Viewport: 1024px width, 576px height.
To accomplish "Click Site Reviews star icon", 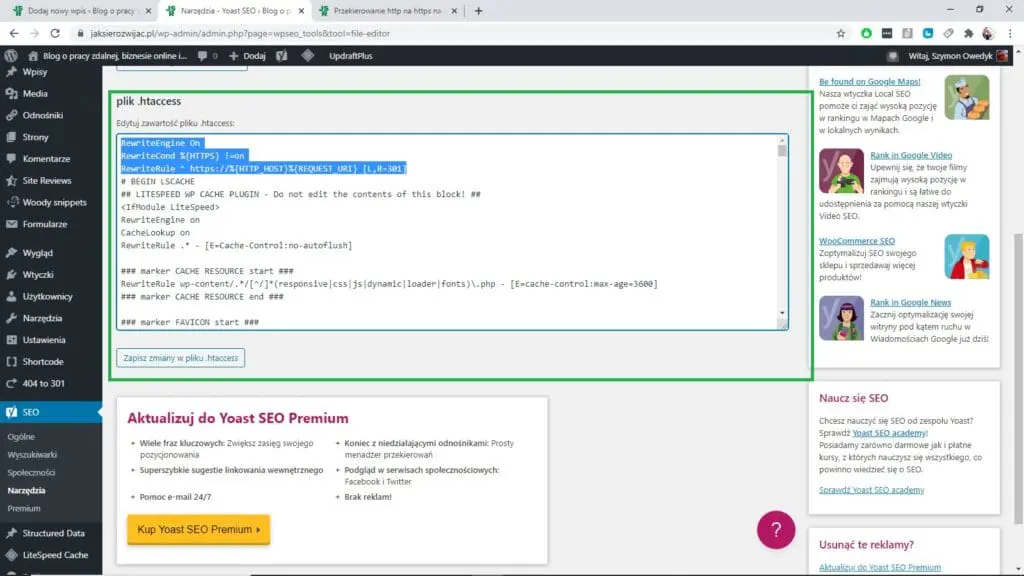I will click(11, 180).
